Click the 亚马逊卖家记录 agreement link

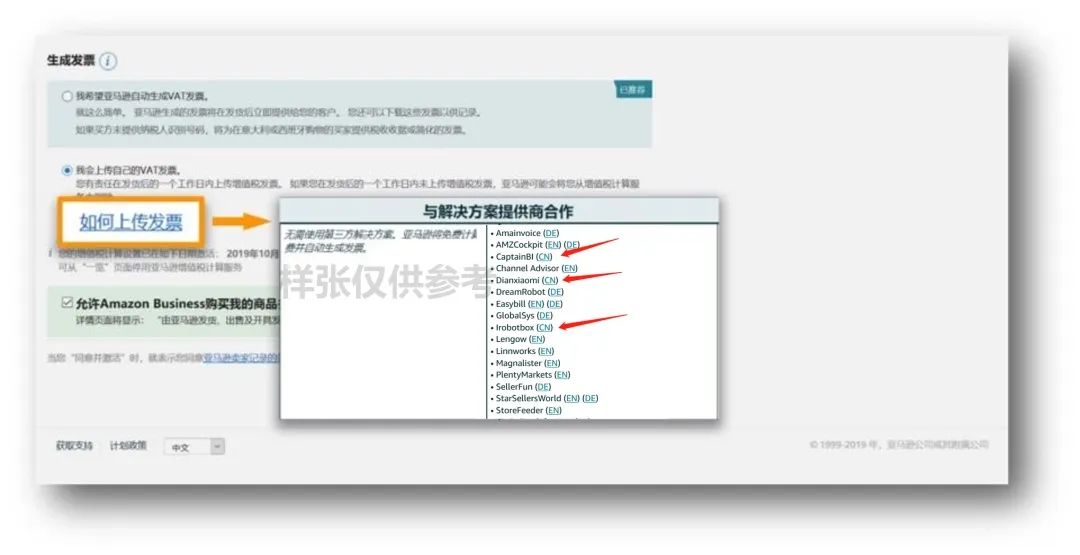241,358
